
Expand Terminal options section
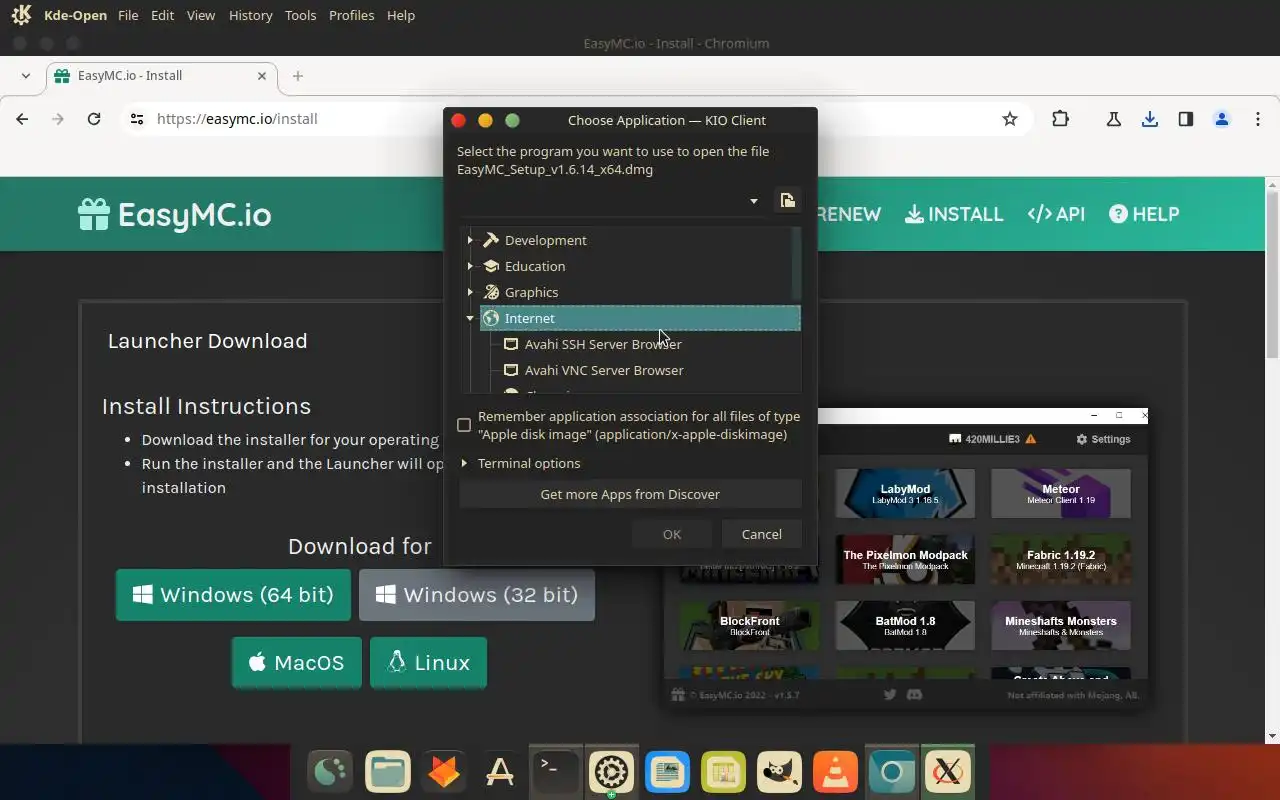point(464,463)
